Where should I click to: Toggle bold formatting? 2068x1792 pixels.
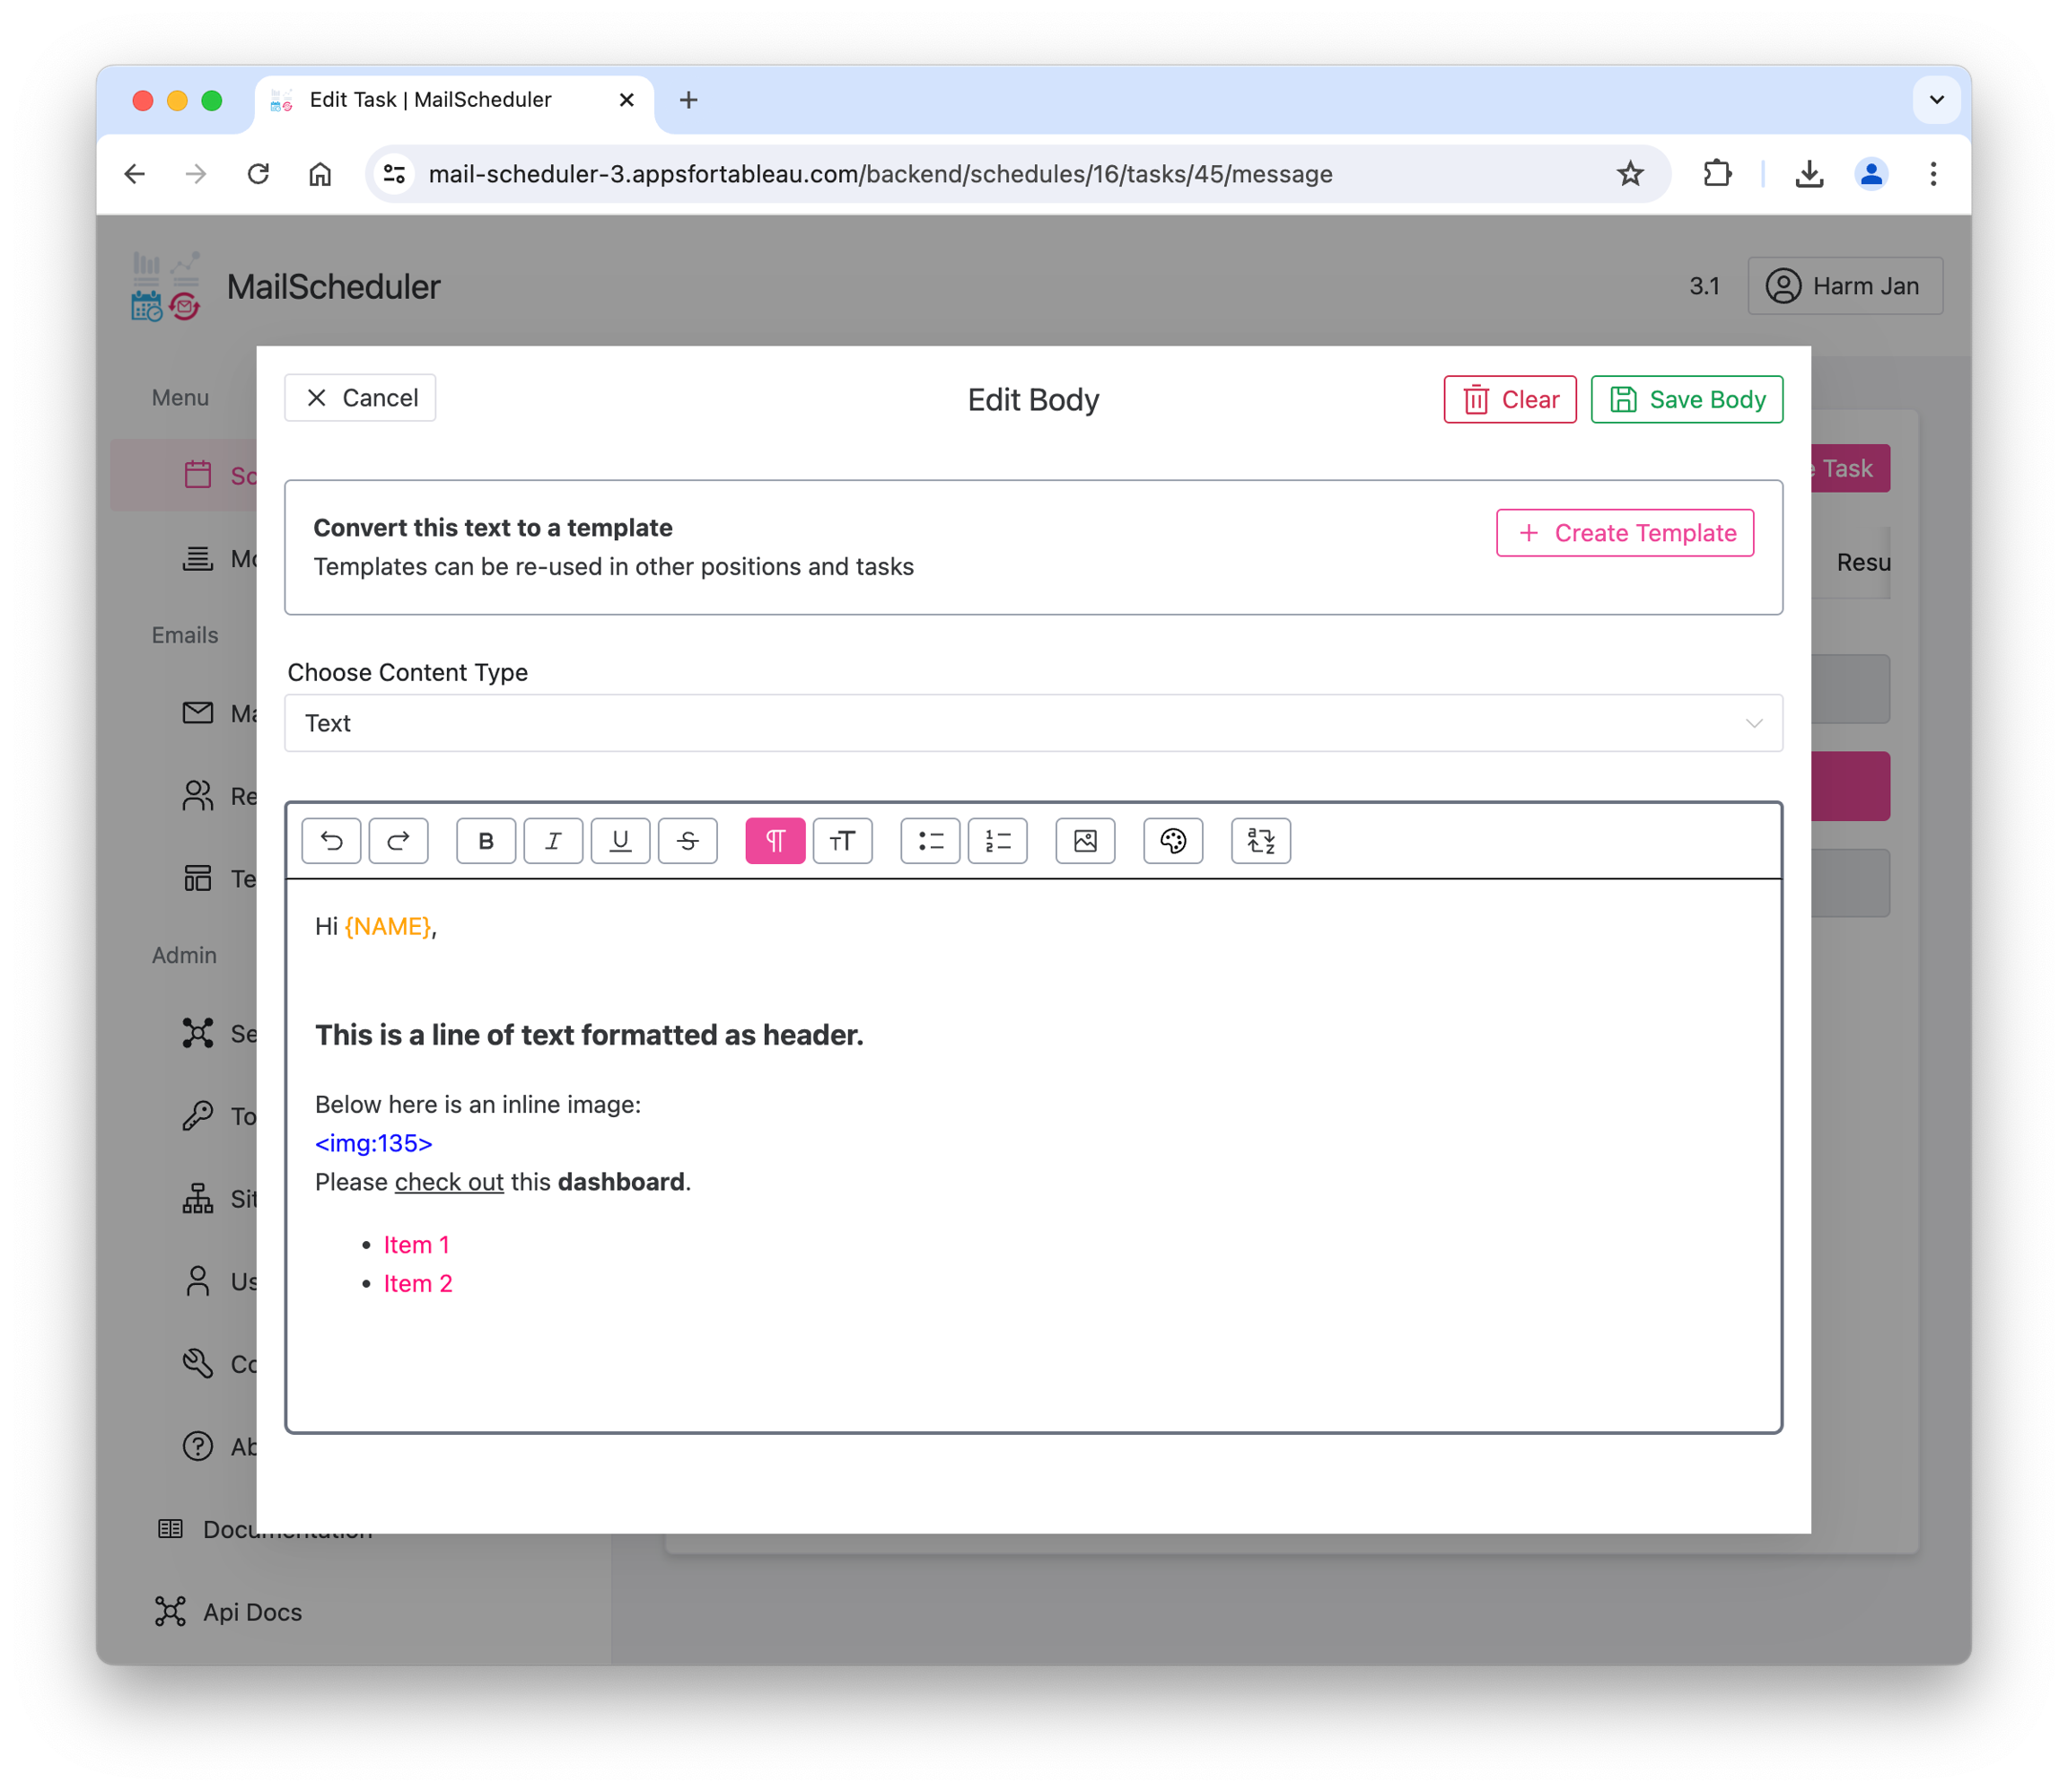coord(486,841)
